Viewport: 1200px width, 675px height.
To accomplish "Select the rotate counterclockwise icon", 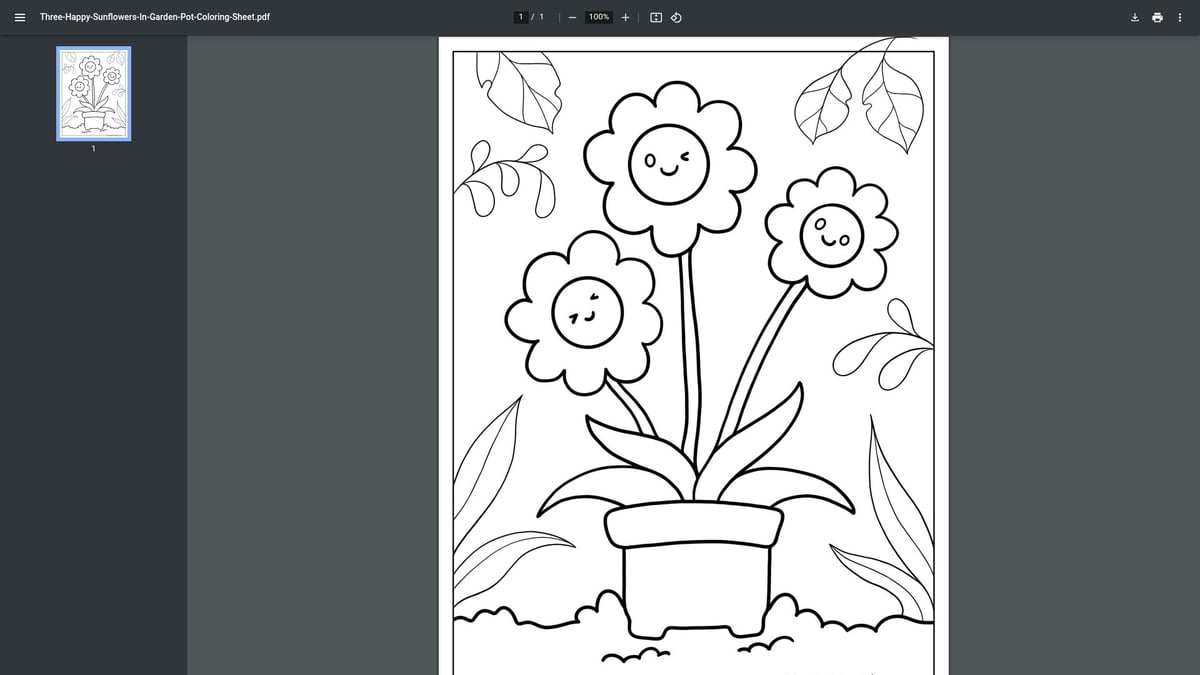I will pyautogui.click(x=676, y=17).
